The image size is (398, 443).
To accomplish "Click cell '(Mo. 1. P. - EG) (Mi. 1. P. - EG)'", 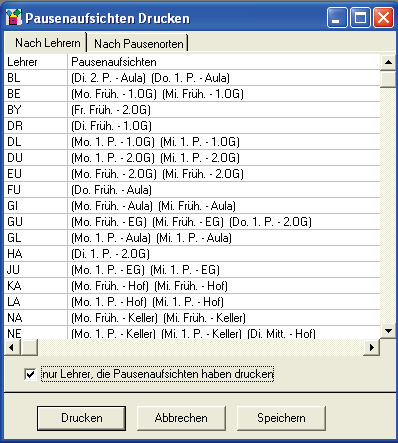I will [224, 270].
